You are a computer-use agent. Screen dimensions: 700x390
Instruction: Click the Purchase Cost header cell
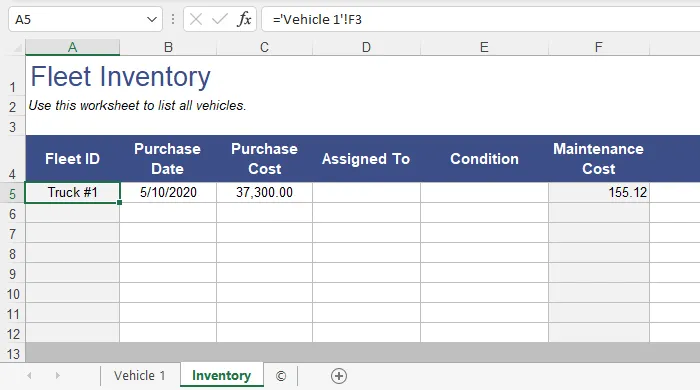point(264,159)
